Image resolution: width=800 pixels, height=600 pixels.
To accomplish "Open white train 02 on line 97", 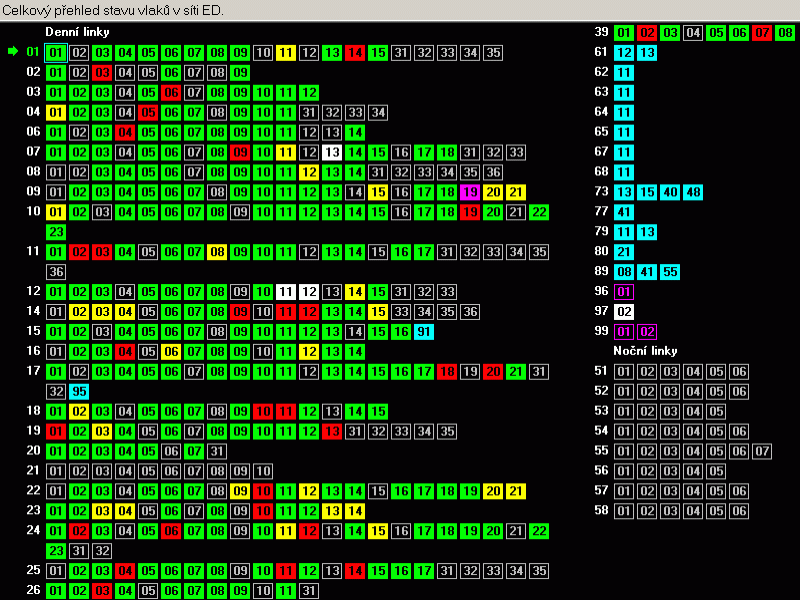I will [624, 311].
